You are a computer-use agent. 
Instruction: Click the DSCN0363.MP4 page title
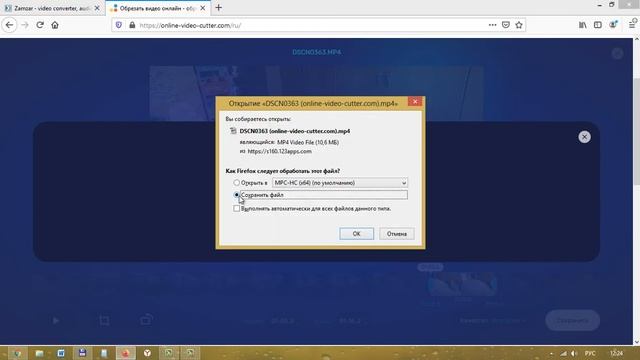click(x=317, y=52)
